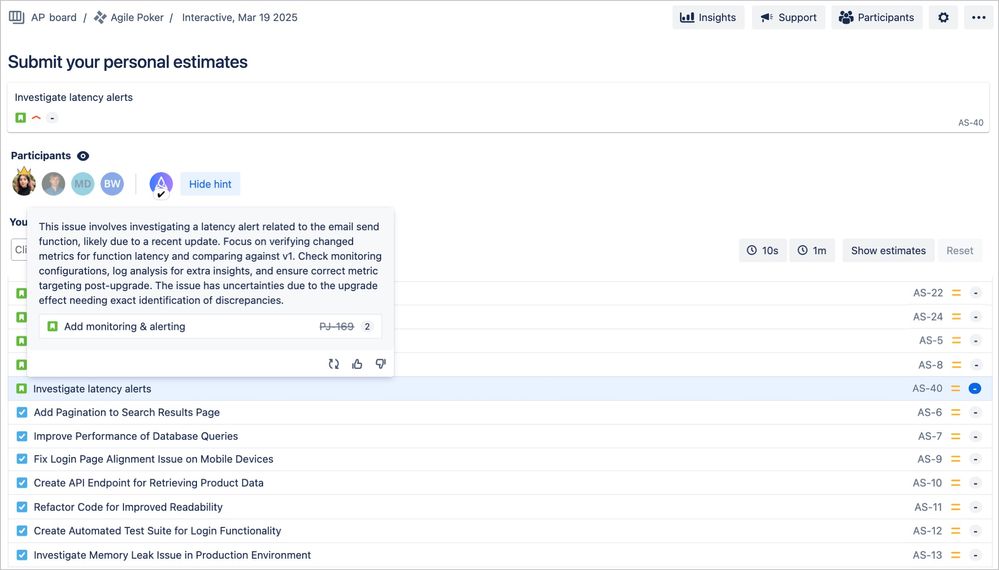
Task: Click the task type icon for Add Pagination
Action: coord(22,412)
